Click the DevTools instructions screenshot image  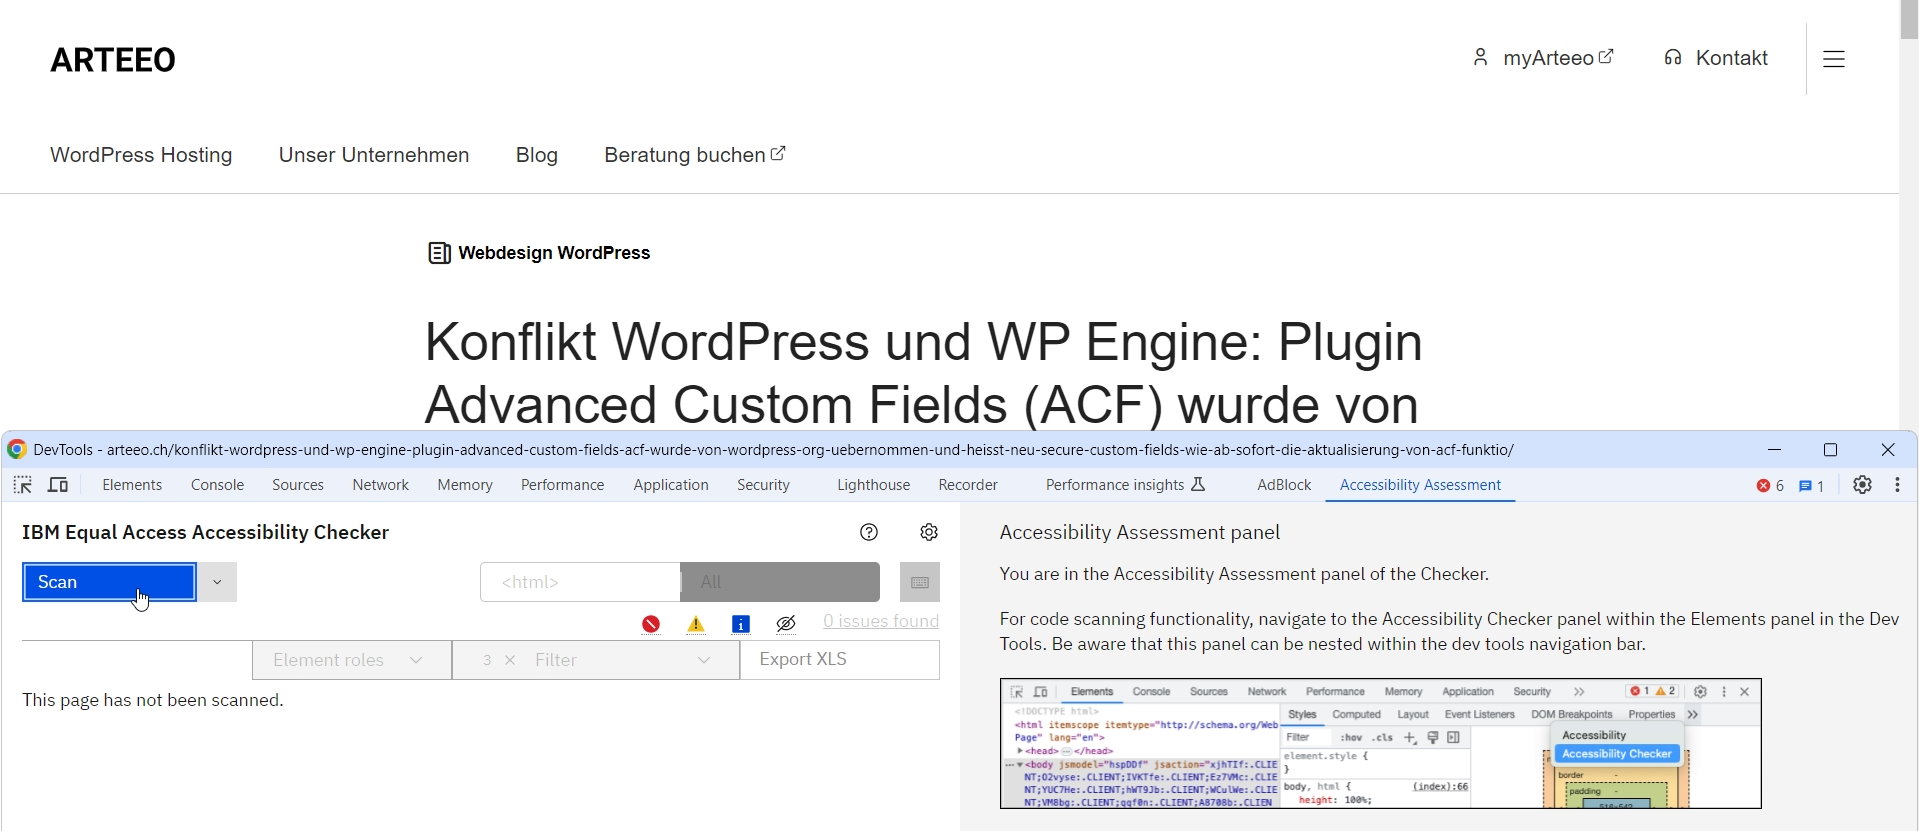click(1381, 744)
